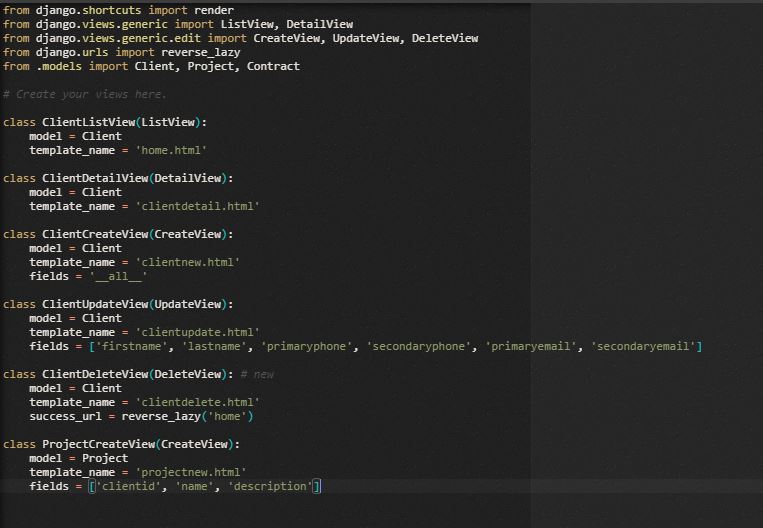Click 'reverse_lazy' in the django.urls import line
Screen dimensions: 763x528
tap(200, 53)
